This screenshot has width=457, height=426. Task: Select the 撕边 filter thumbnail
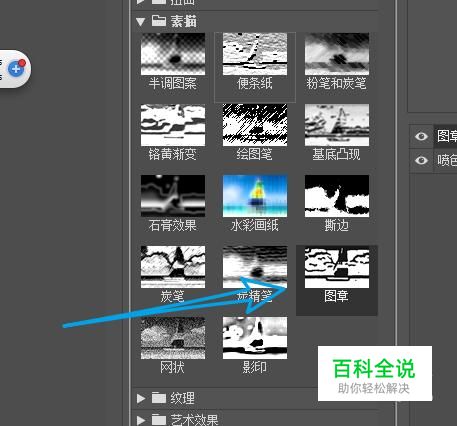tap(337, 196)
